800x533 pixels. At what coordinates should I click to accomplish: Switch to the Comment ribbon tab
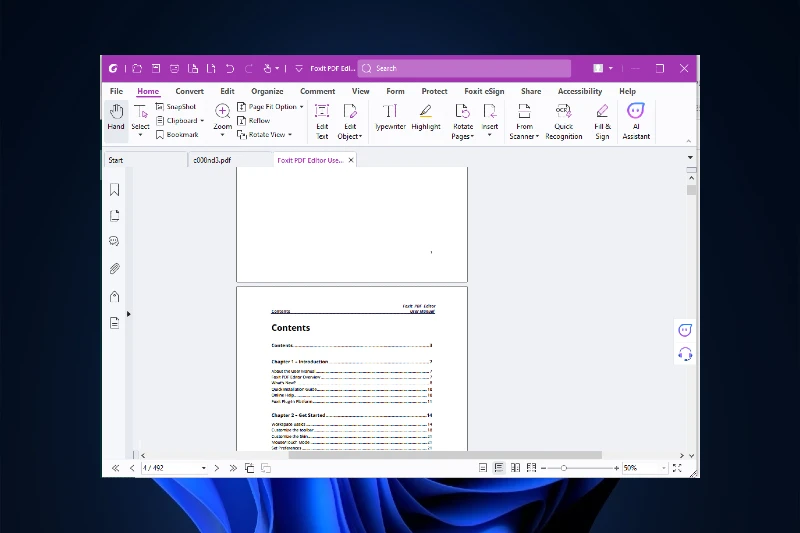pyautogui.click(x=317, y=91)
